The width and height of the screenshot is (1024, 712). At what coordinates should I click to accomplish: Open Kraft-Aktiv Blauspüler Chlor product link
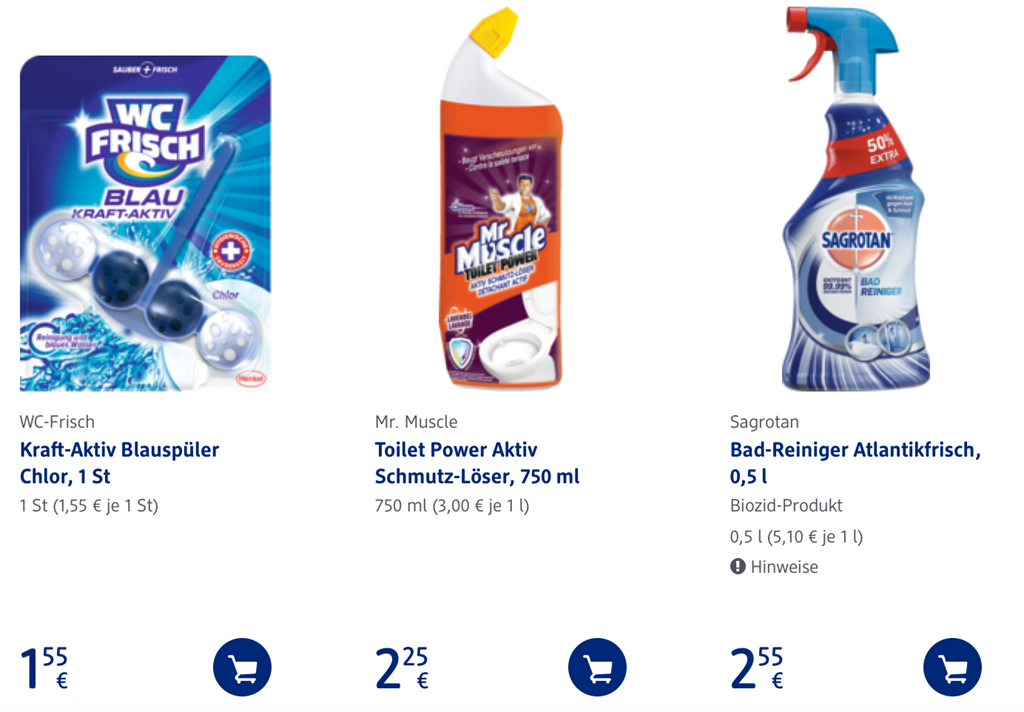click(120, 462)
